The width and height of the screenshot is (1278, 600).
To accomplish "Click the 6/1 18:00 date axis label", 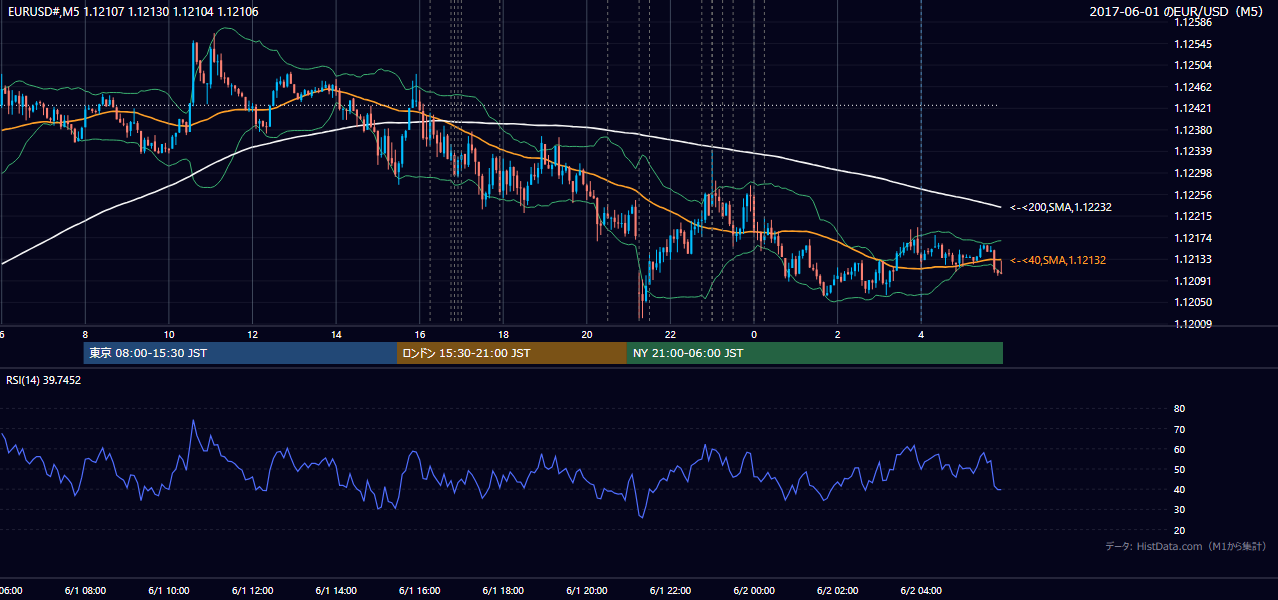I will [x=503, y=591].
